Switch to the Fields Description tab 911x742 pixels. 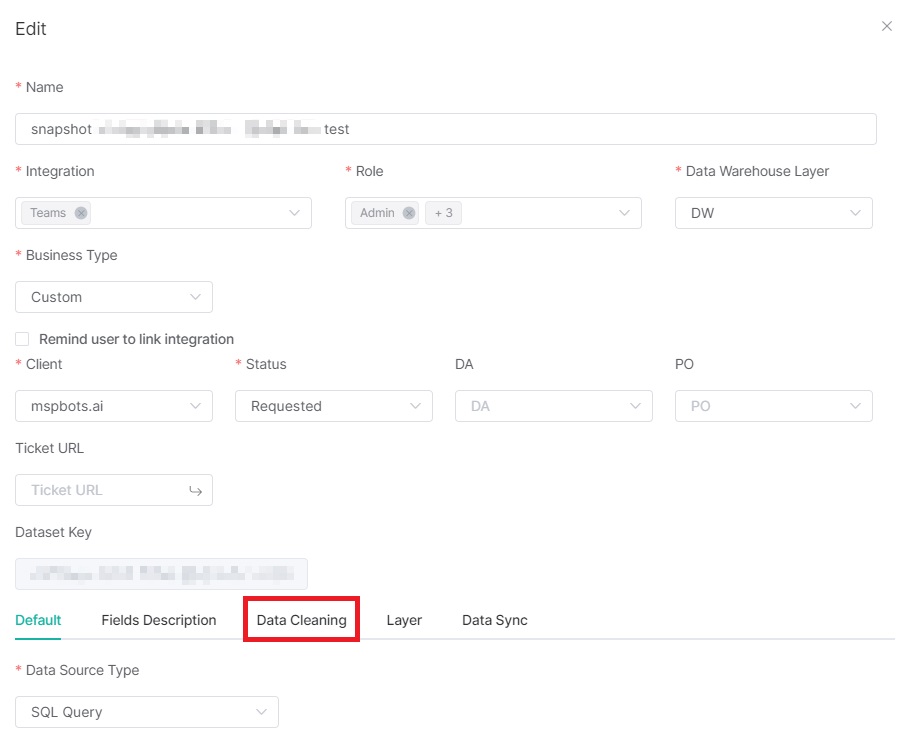(158, 620)
